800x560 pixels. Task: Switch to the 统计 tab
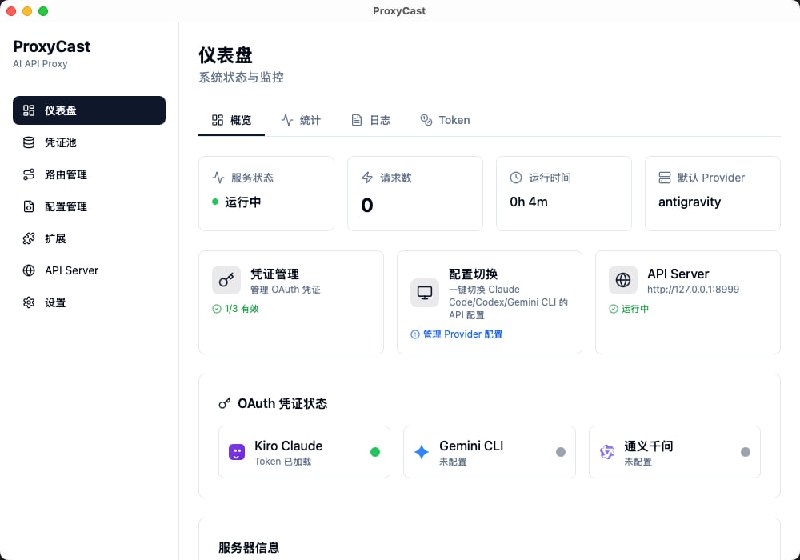coord(301,120)
